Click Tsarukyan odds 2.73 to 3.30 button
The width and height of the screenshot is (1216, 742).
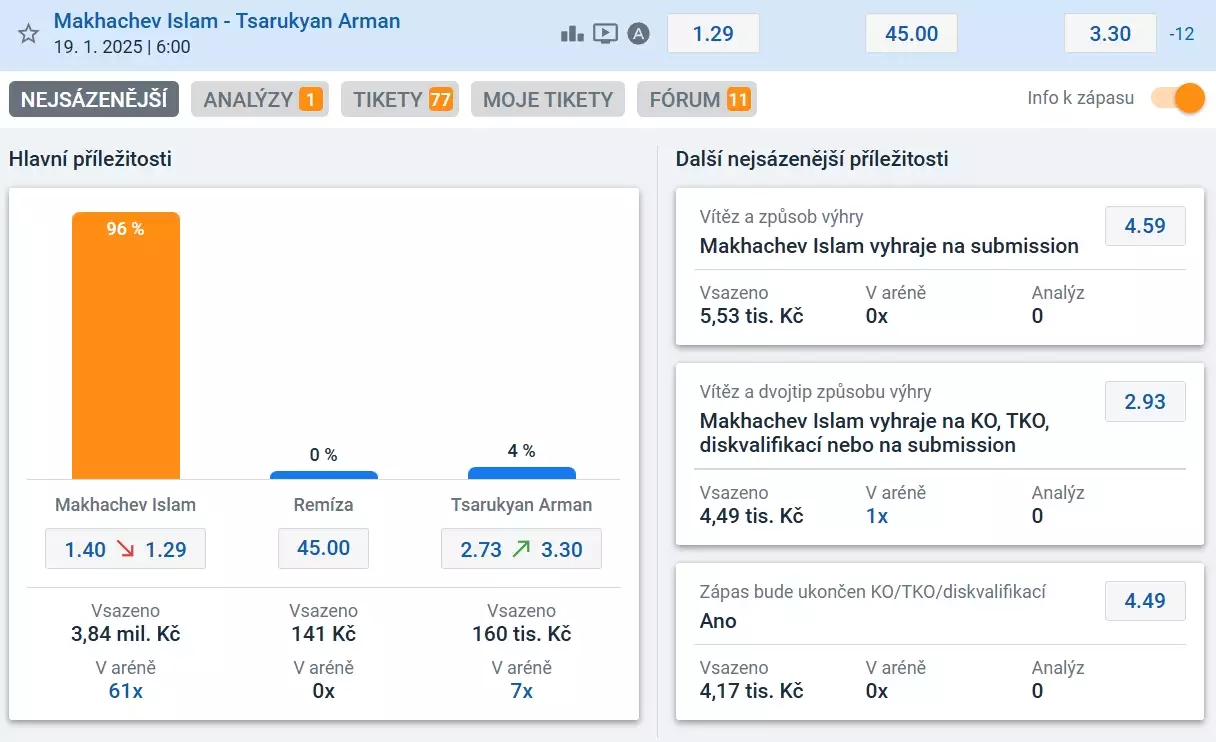521,549
